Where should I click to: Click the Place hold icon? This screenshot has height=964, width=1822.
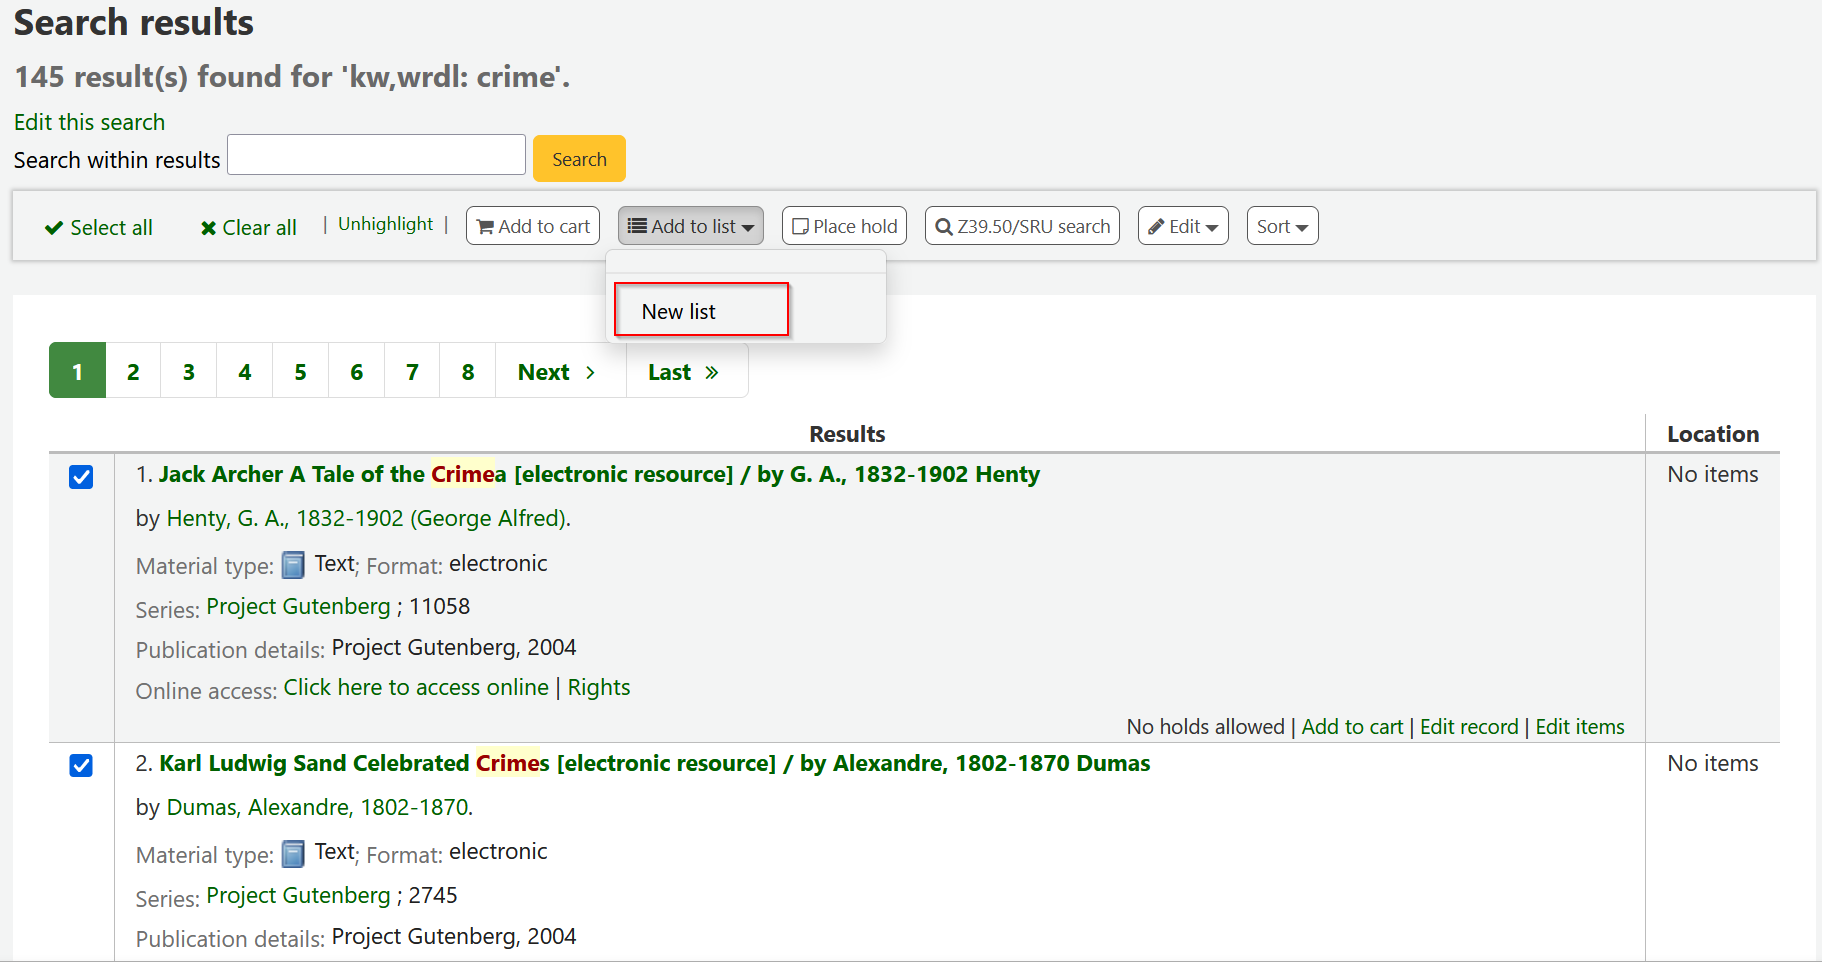(x=802, y=226)
